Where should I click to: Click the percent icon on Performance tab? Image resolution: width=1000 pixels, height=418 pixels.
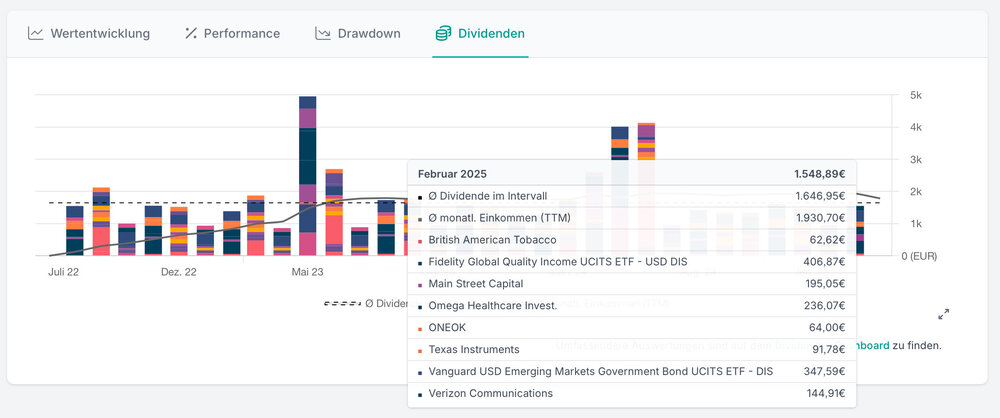click(x=191, y=34)
